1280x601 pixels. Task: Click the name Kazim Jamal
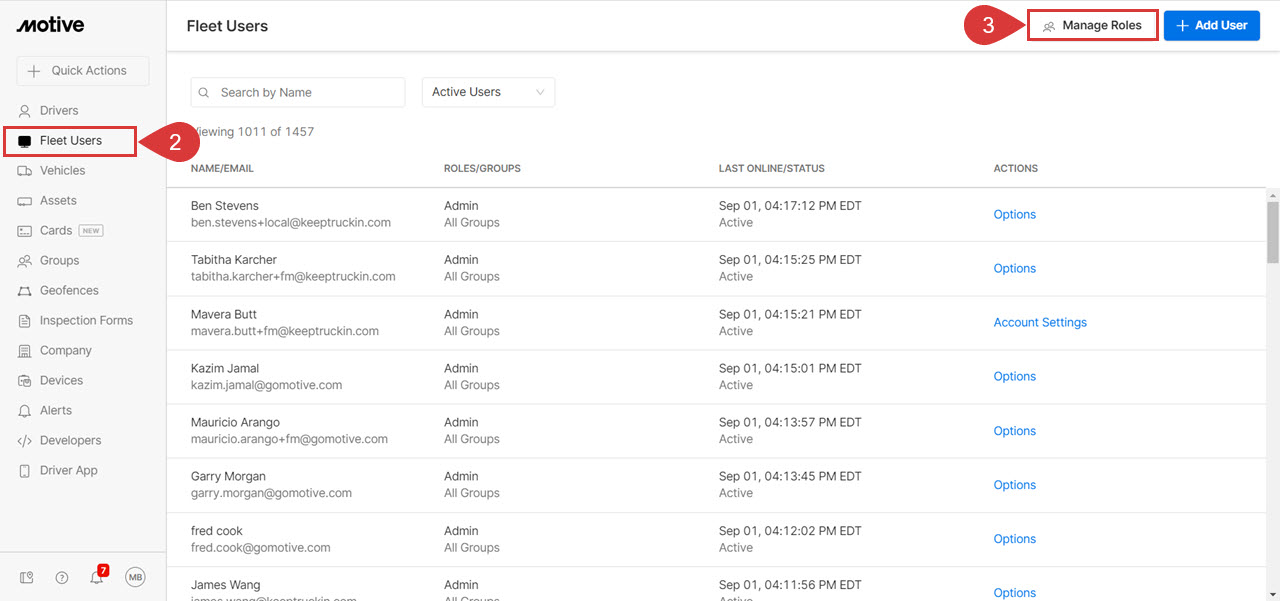click(x=224, y=368)
